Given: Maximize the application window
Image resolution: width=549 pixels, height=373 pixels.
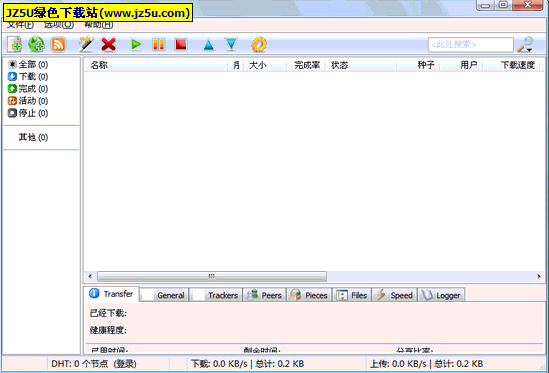Looking at the screenshot, I should tap(503, 5).
